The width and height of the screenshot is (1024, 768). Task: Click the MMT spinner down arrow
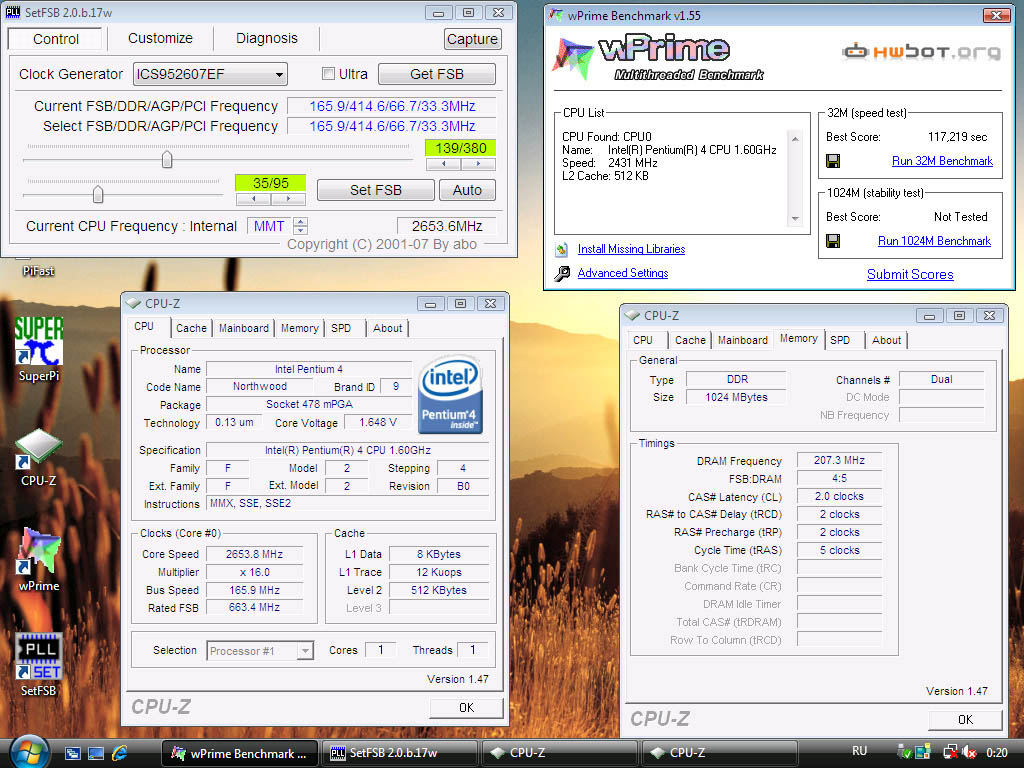tap(300, 230)
